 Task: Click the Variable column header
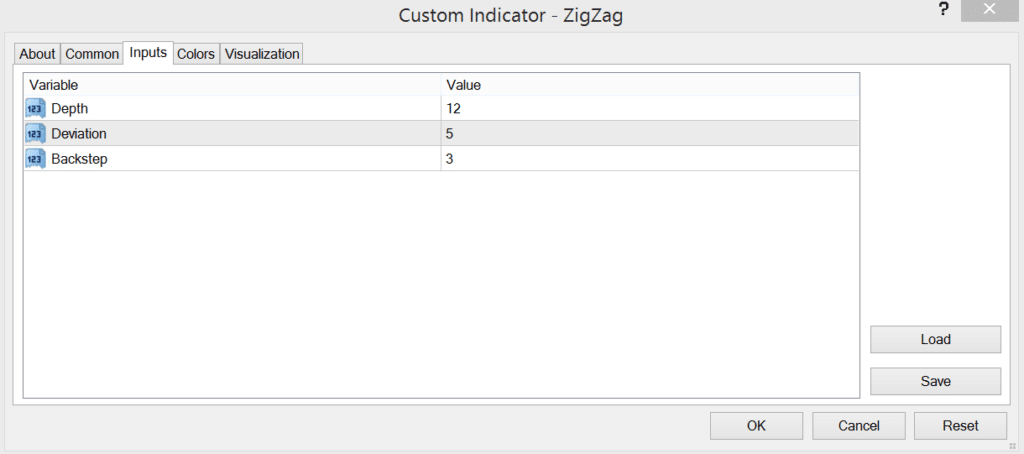(x=232, y=85)
